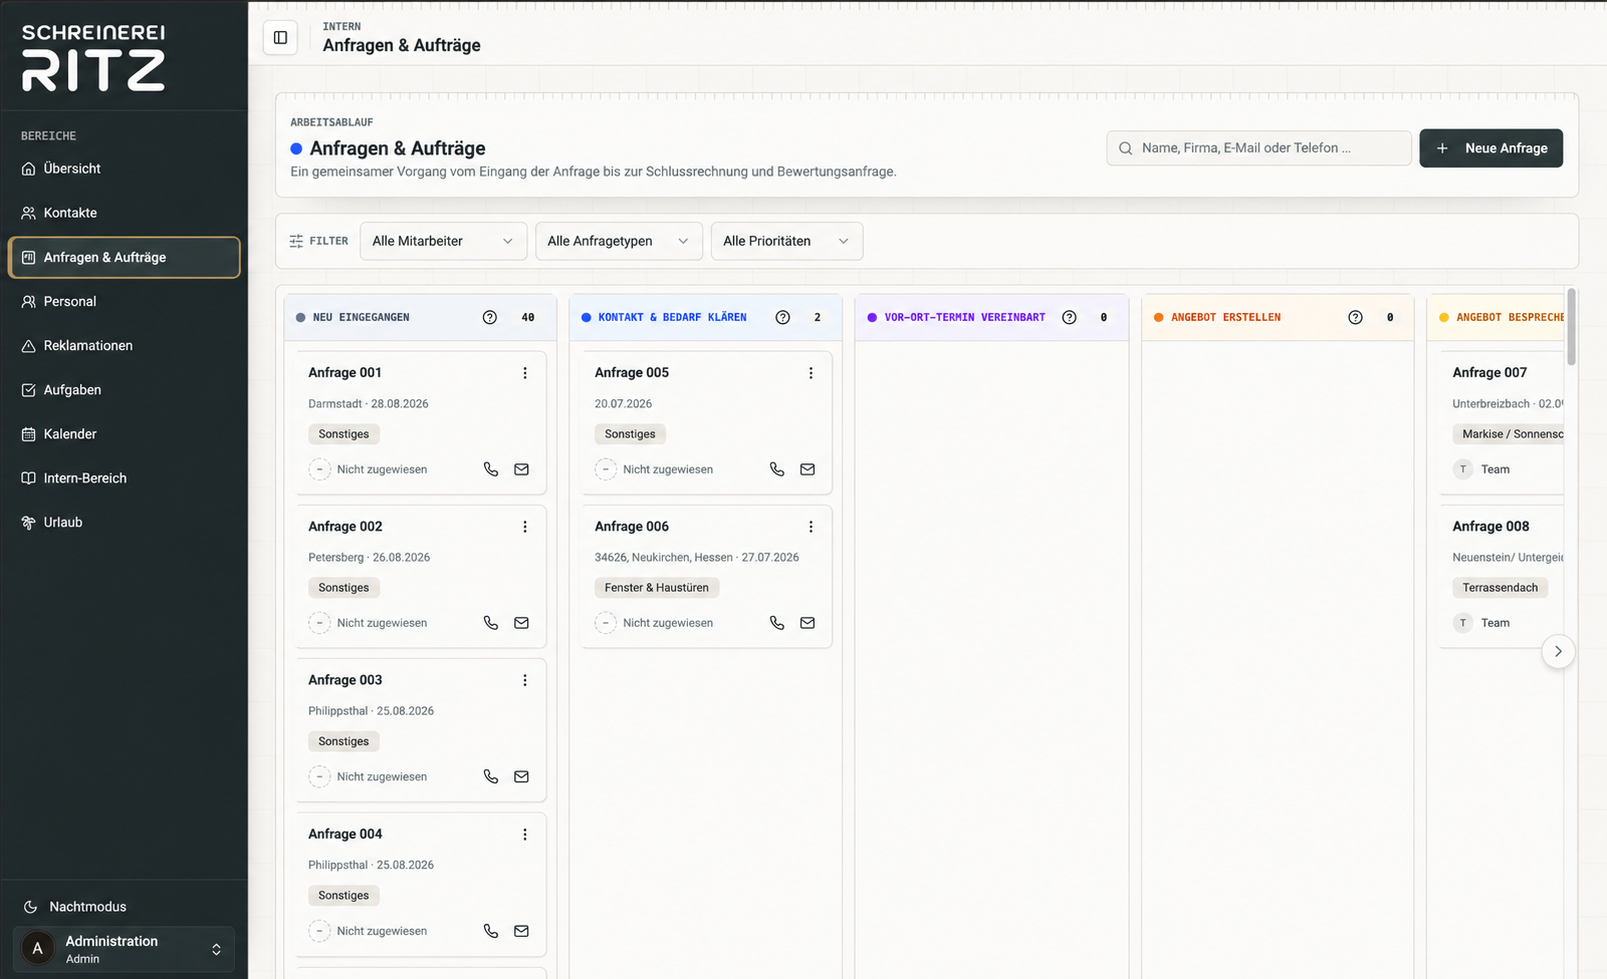The height and width of the screenshot is (979, 1607).
Task: Click help icon in Vor-Ort-Termin vereinbart column
Action: [1069, 317]
